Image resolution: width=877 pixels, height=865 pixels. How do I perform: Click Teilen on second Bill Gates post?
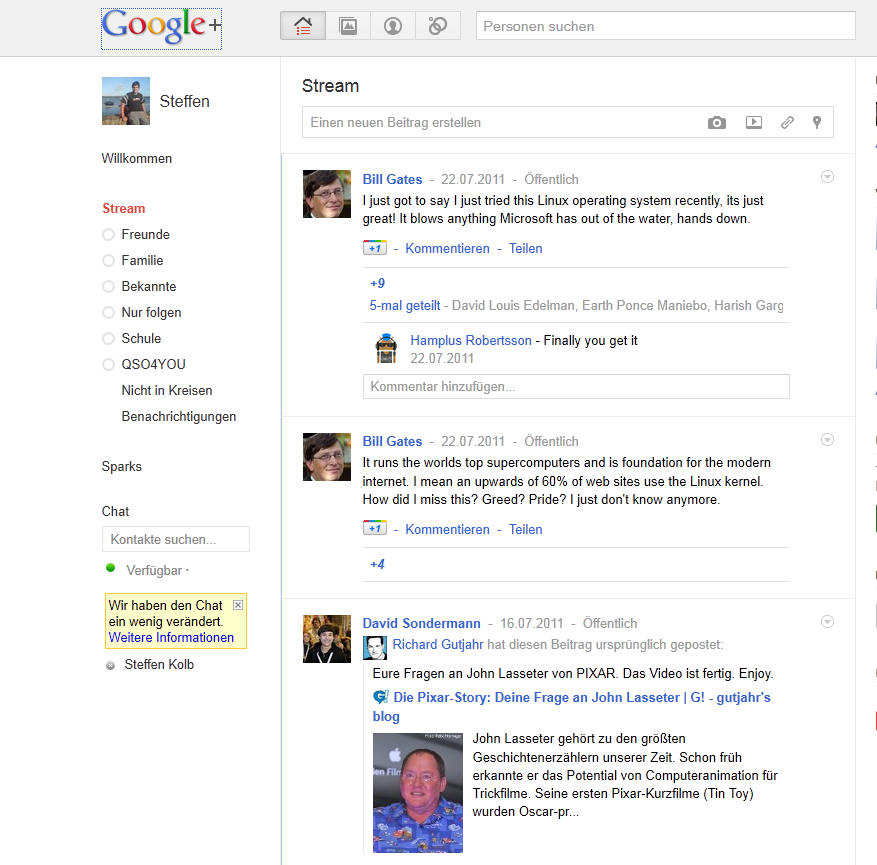[525, 529]
